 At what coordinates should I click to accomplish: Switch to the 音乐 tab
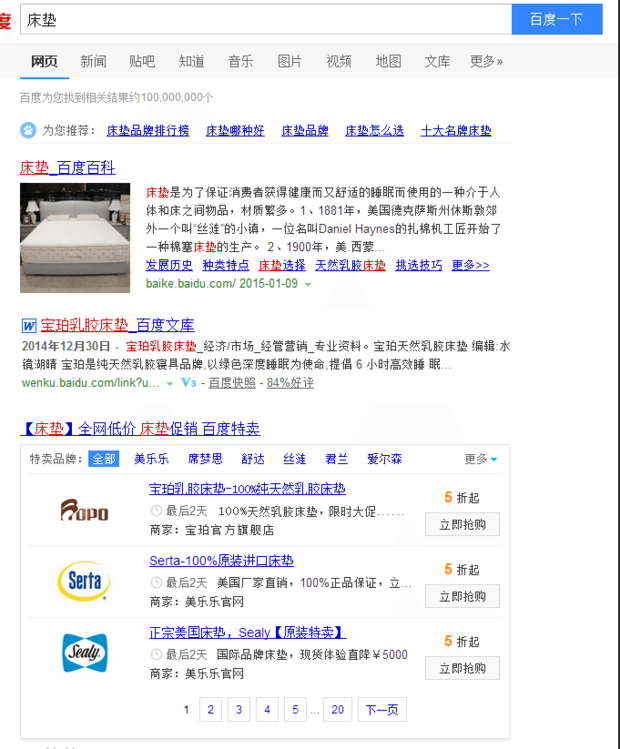241,61
